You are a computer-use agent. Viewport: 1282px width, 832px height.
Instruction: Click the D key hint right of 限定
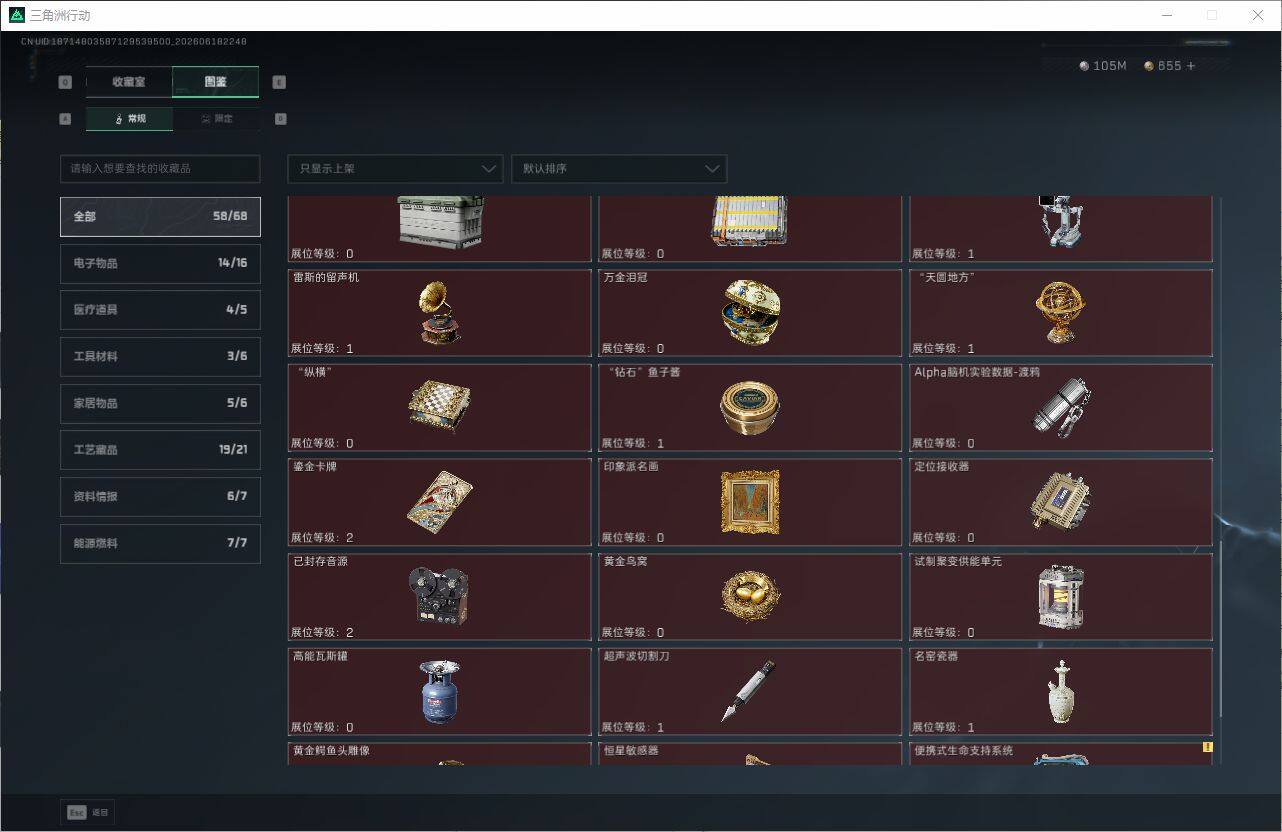tap(280, 118)
